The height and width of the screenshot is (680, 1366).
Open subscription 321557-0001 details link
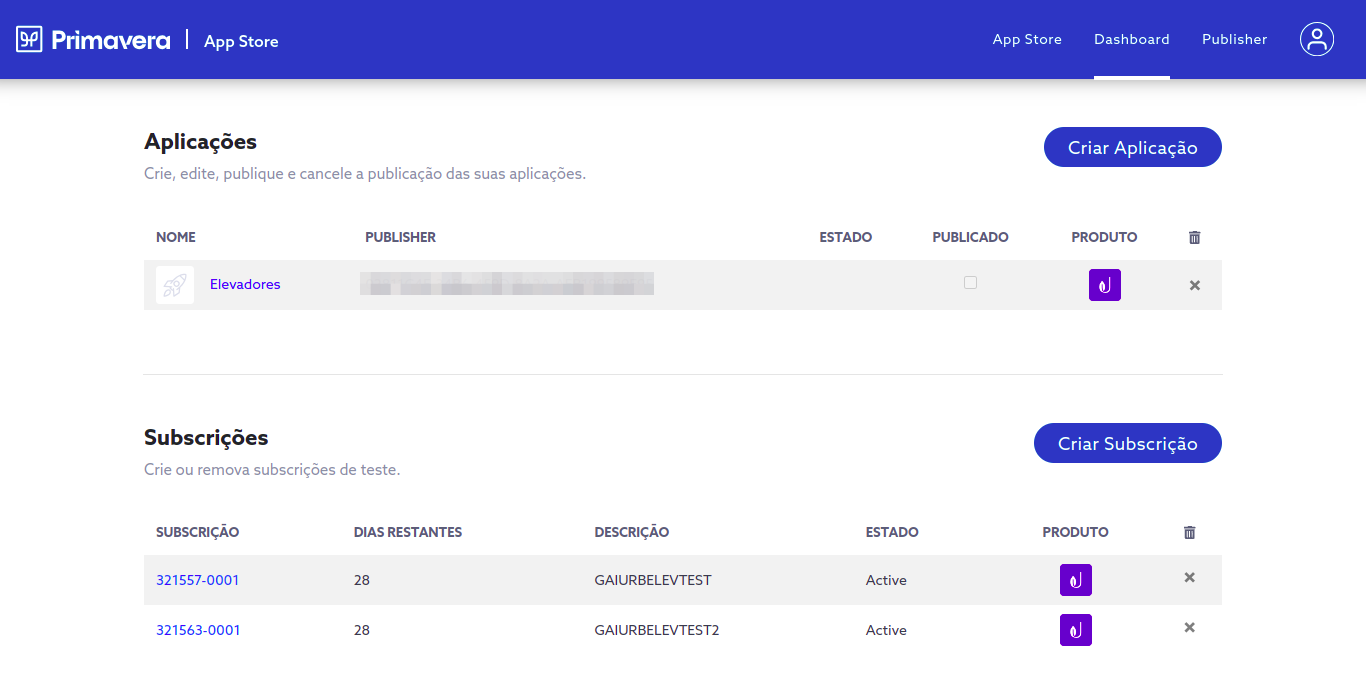coord(197,579)
